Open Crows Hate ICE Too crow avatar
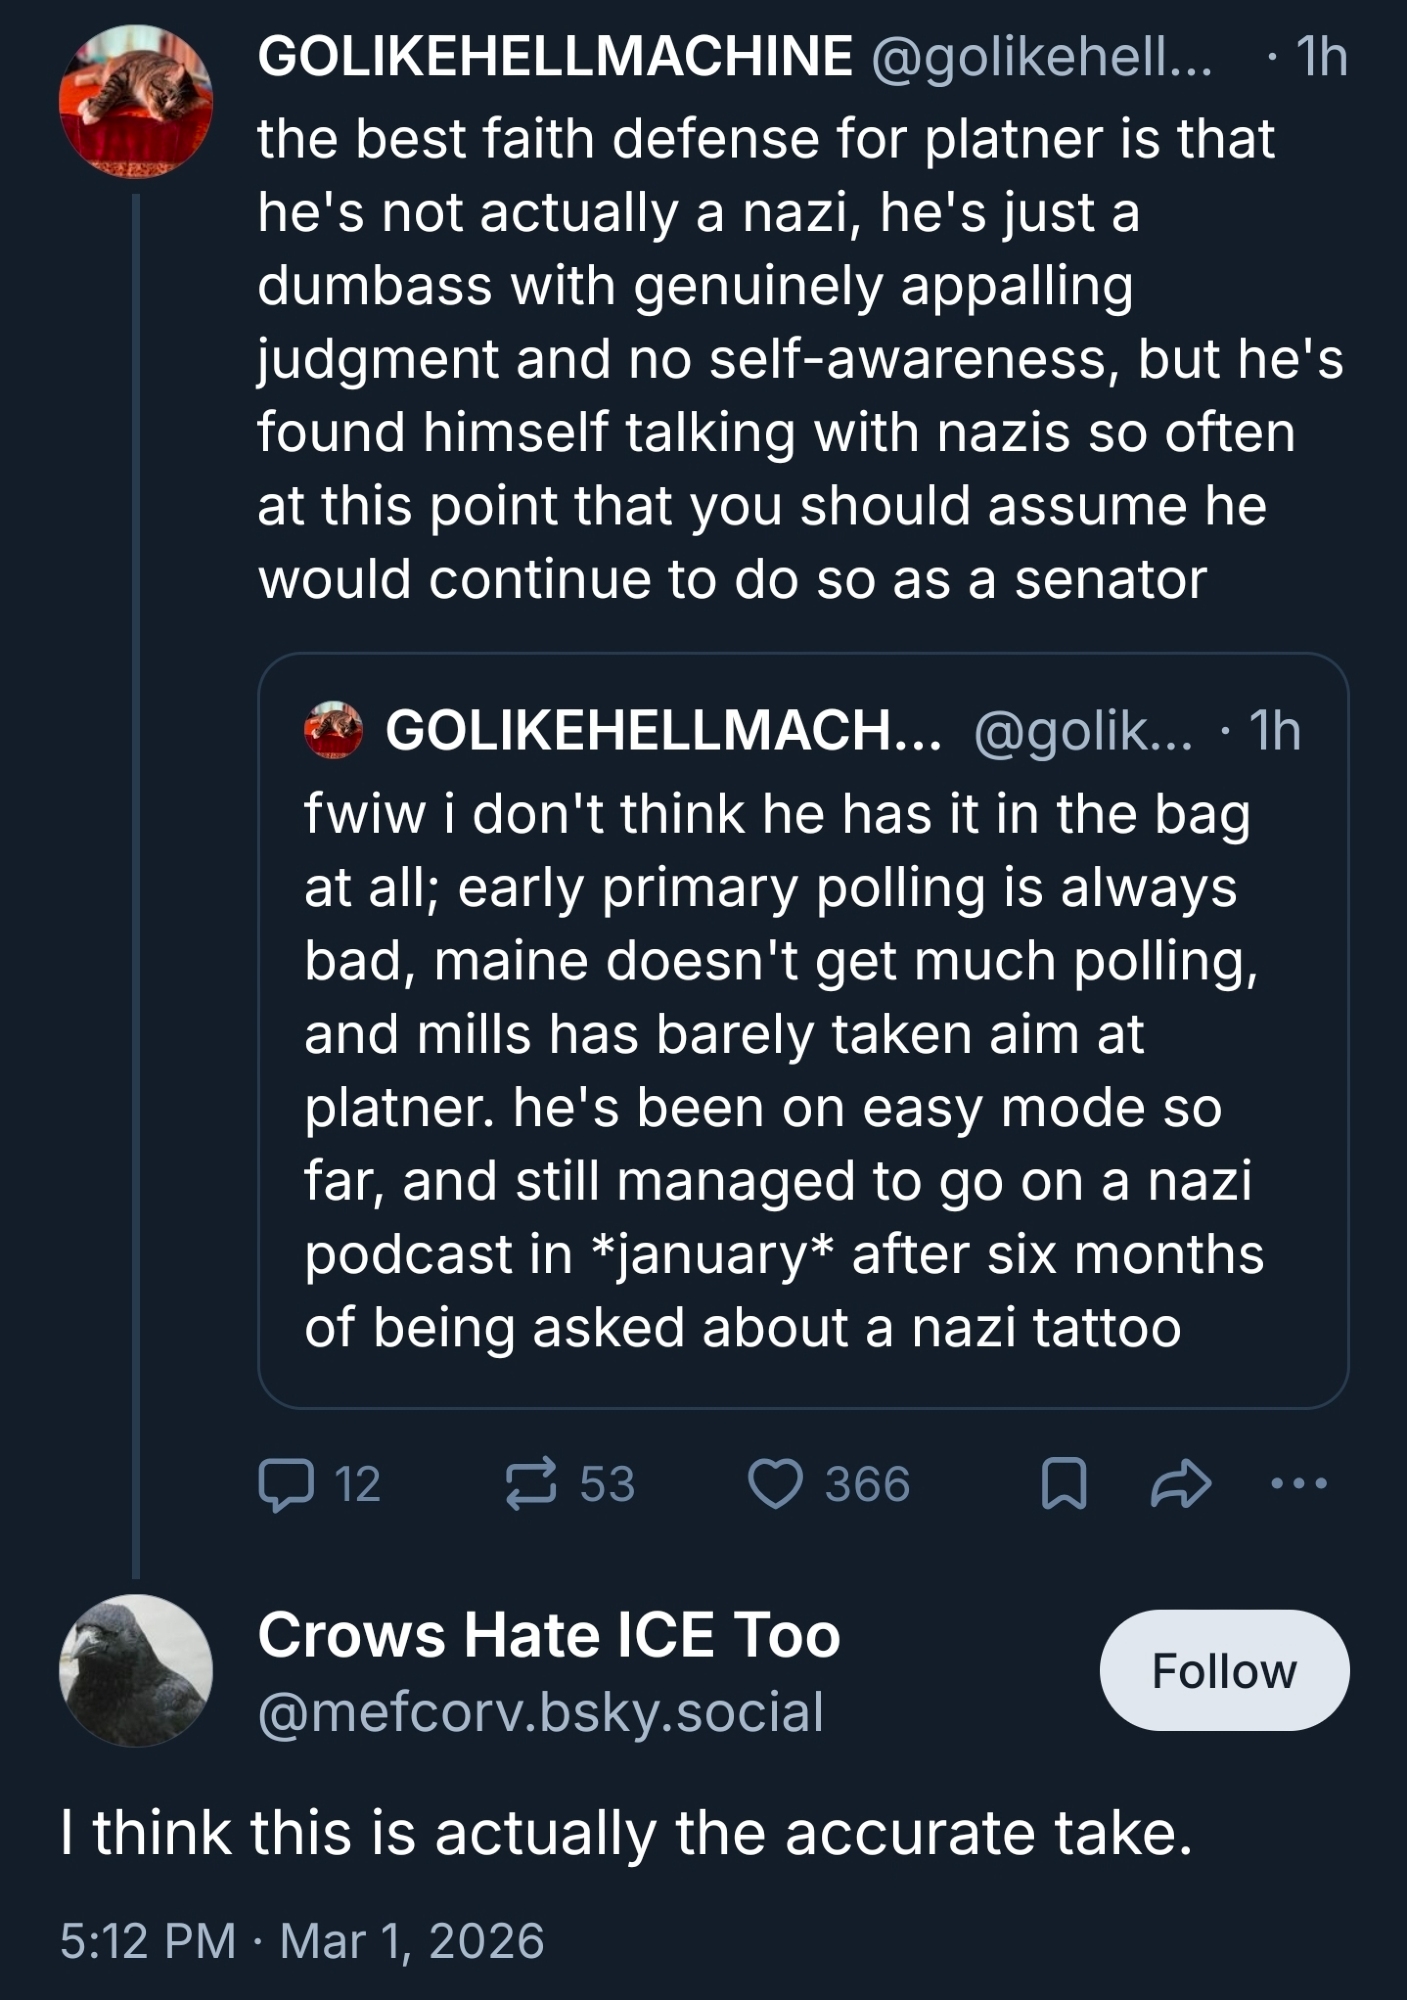 (x=136, y=1671)
